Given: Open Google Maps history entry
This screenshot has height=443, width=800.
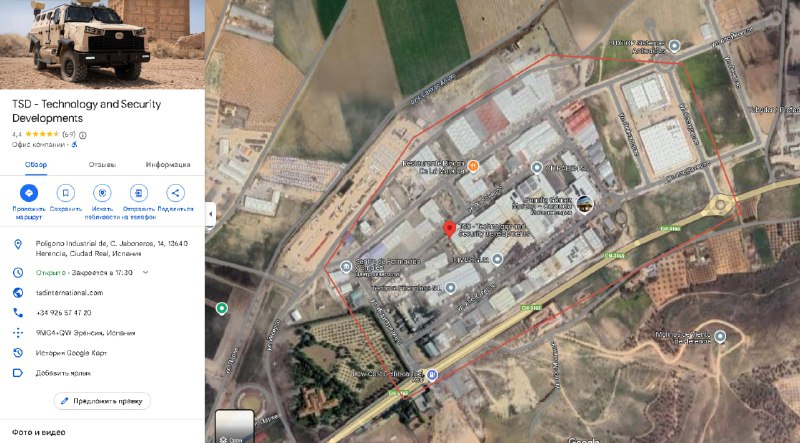Looking at the screenshot, I should pyautogui.click(x=71, y=353).
